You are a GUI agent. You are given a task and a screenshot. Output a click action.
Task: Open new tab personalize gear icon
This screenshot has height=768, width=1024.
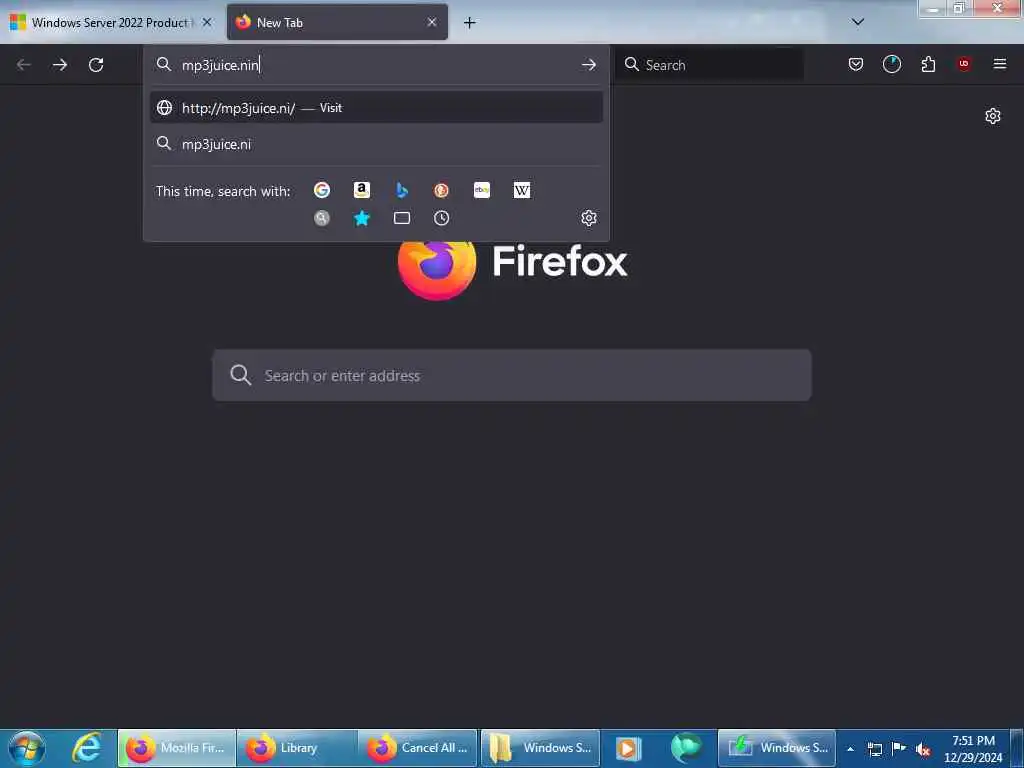point(993,116)
